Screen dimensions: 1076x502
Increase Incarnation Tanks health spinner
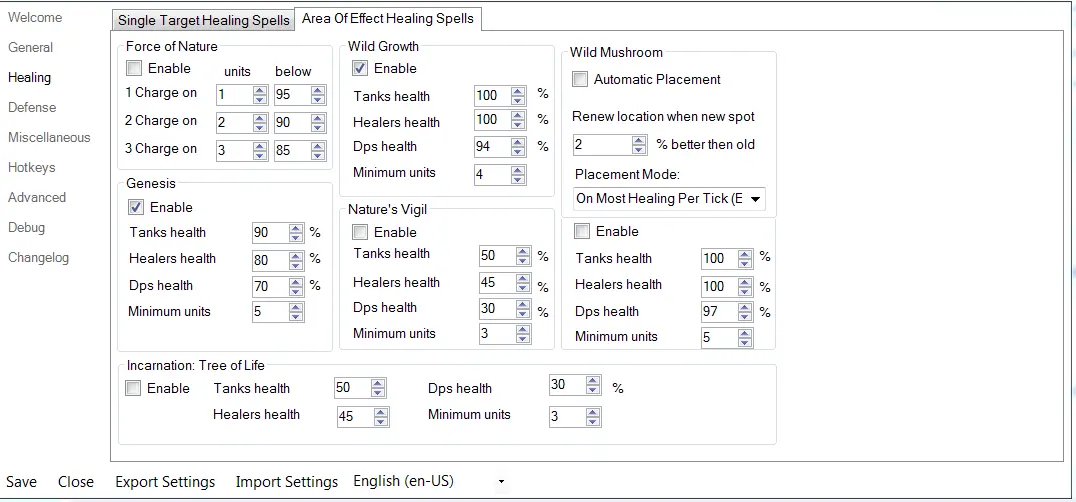[x=377, y=383]
